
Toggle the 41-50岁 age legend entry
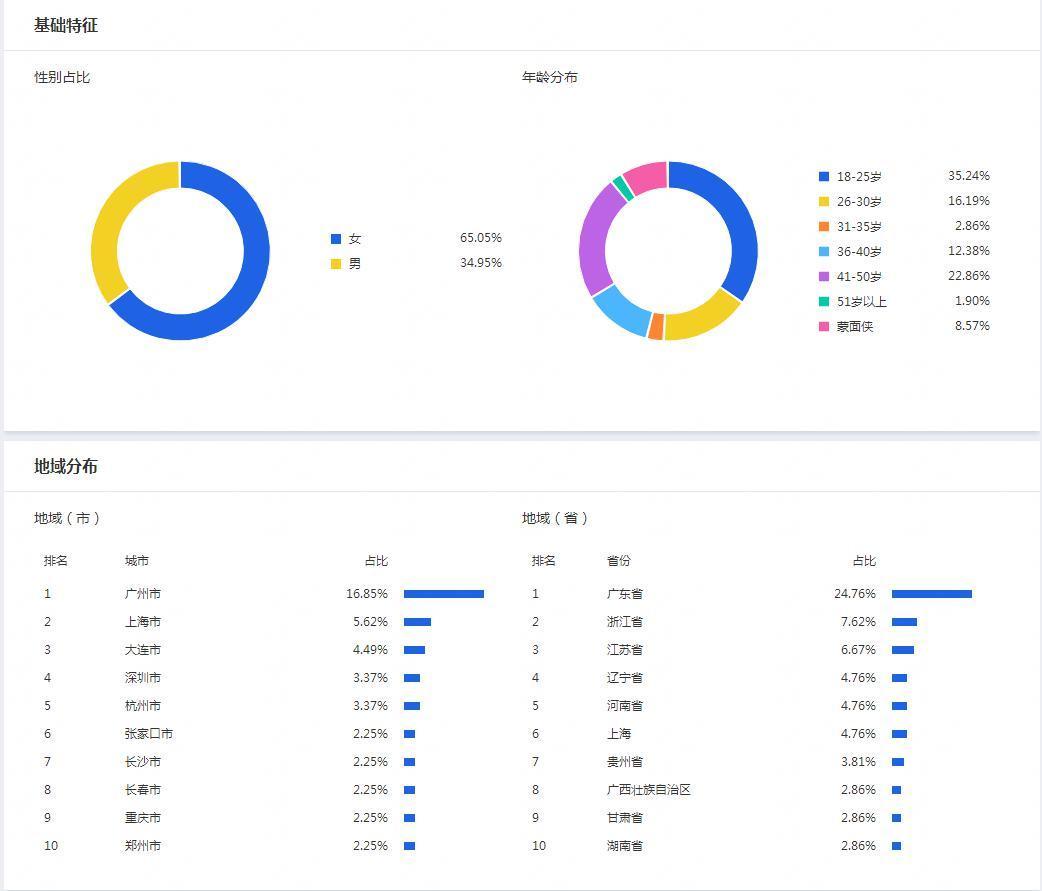coord(859,277)
